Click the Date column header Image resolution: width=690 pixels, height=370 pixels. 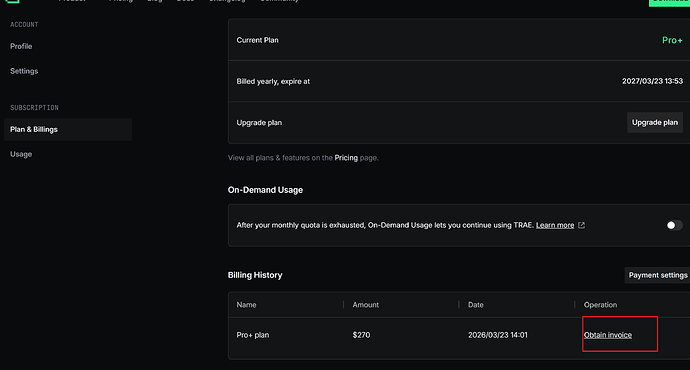tap(476, 304)
